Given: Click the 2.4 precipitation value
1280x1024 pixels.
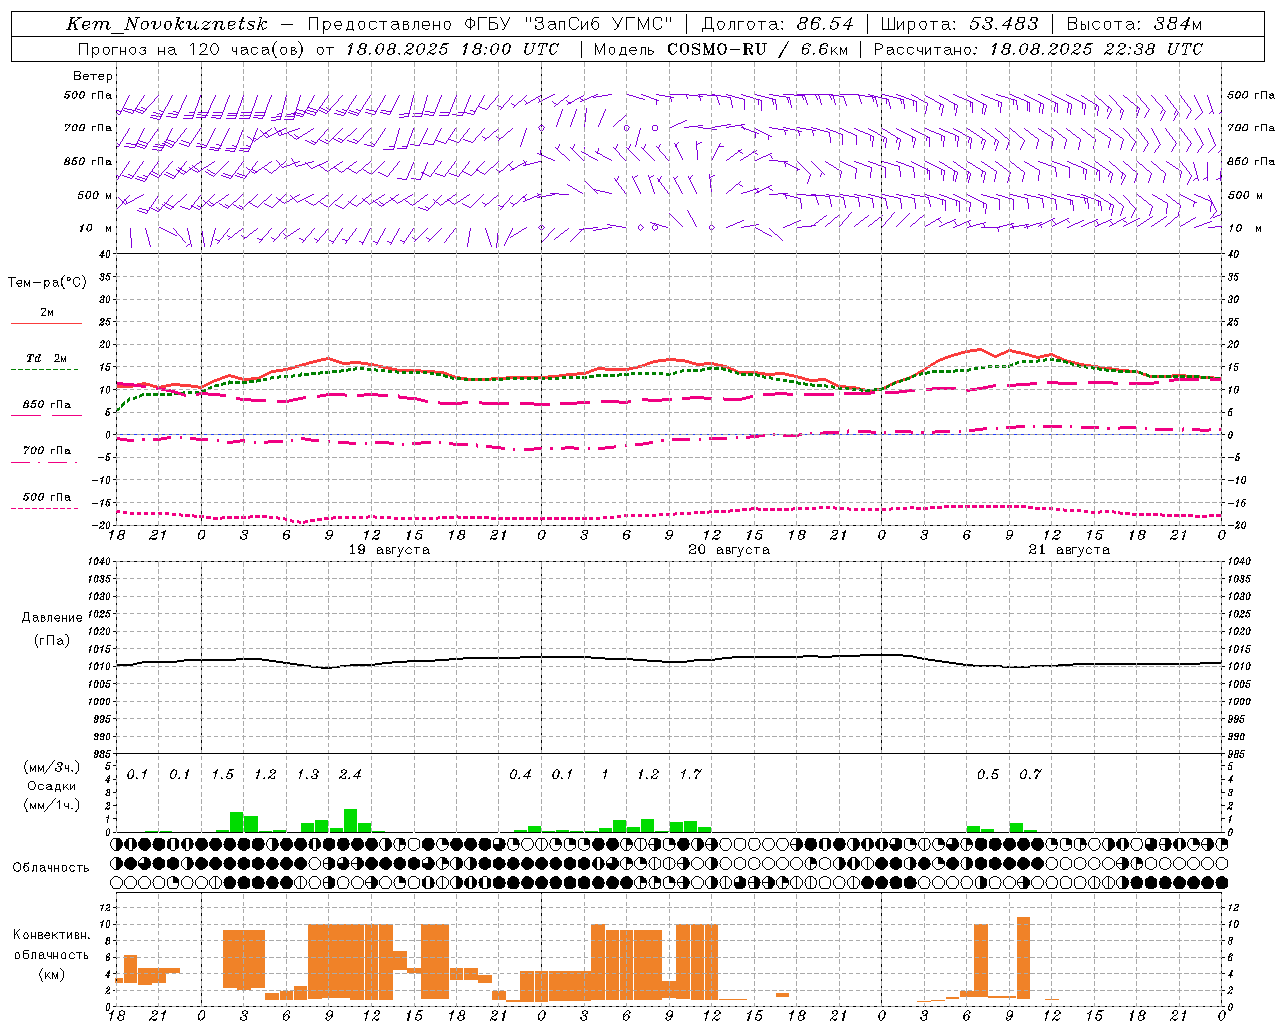Looking at the screenshot, I should (350, 774).
